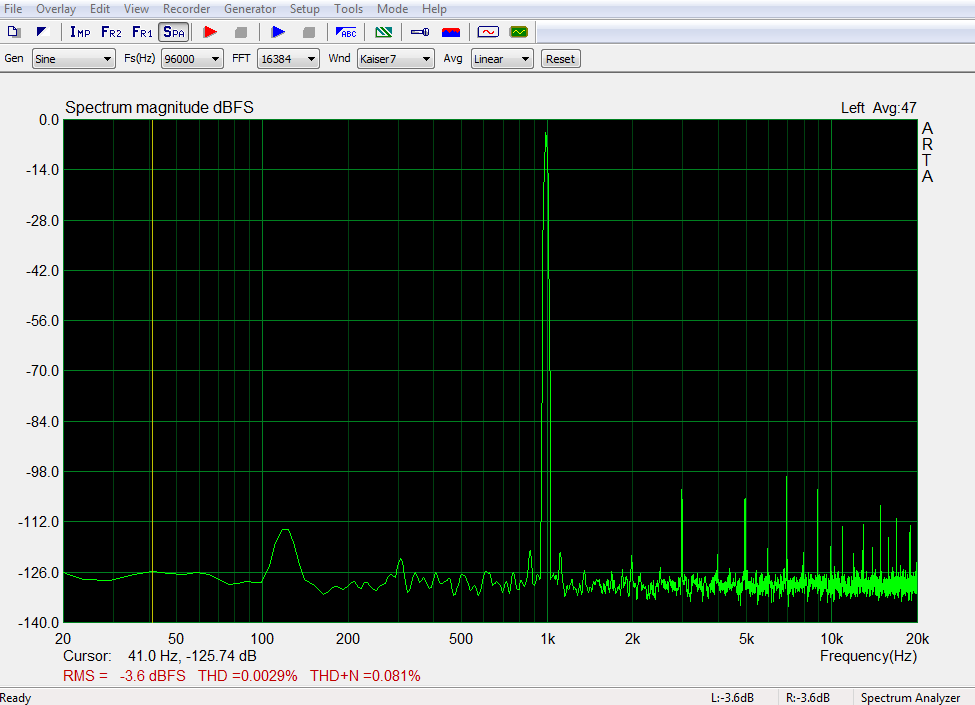The height and width of the screenshot is (705, 975).
Task: Click the 'Spectrum magnitude dBFS' title
Action: click(159, 108)
